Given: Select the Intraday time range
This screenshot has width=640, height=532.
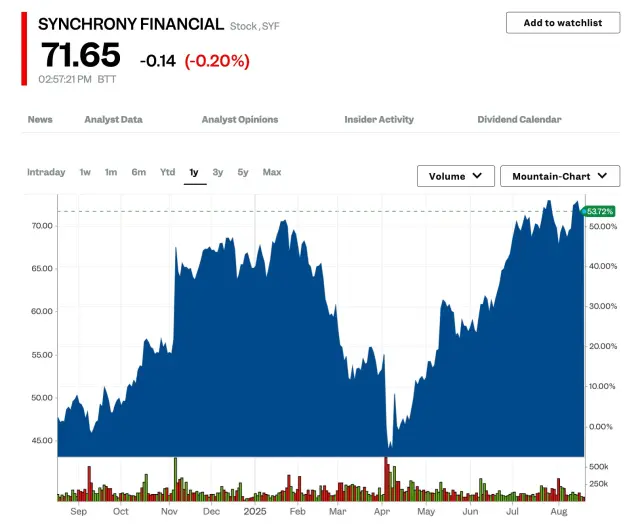Looking at the screenshot, I should (x=46, y=172).
